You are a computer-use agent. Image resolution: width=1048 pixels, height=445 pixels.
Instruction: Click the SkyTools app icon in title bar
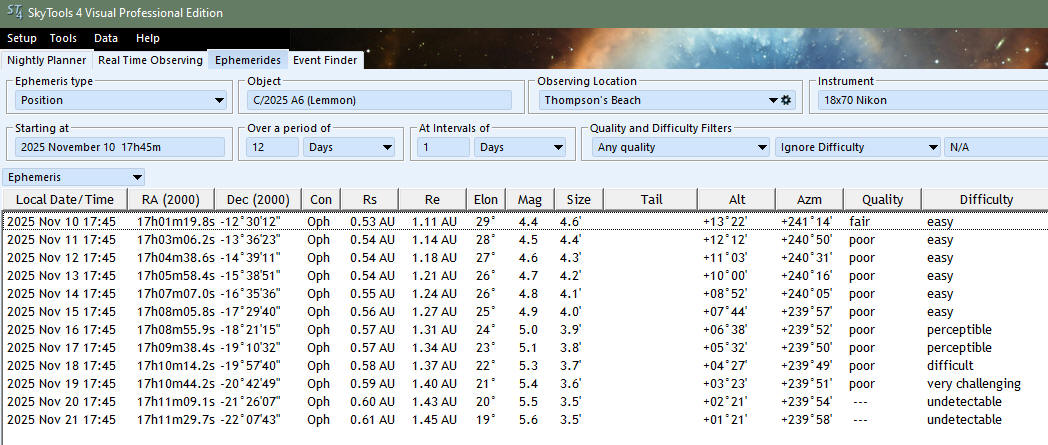(x=14, y=13)
